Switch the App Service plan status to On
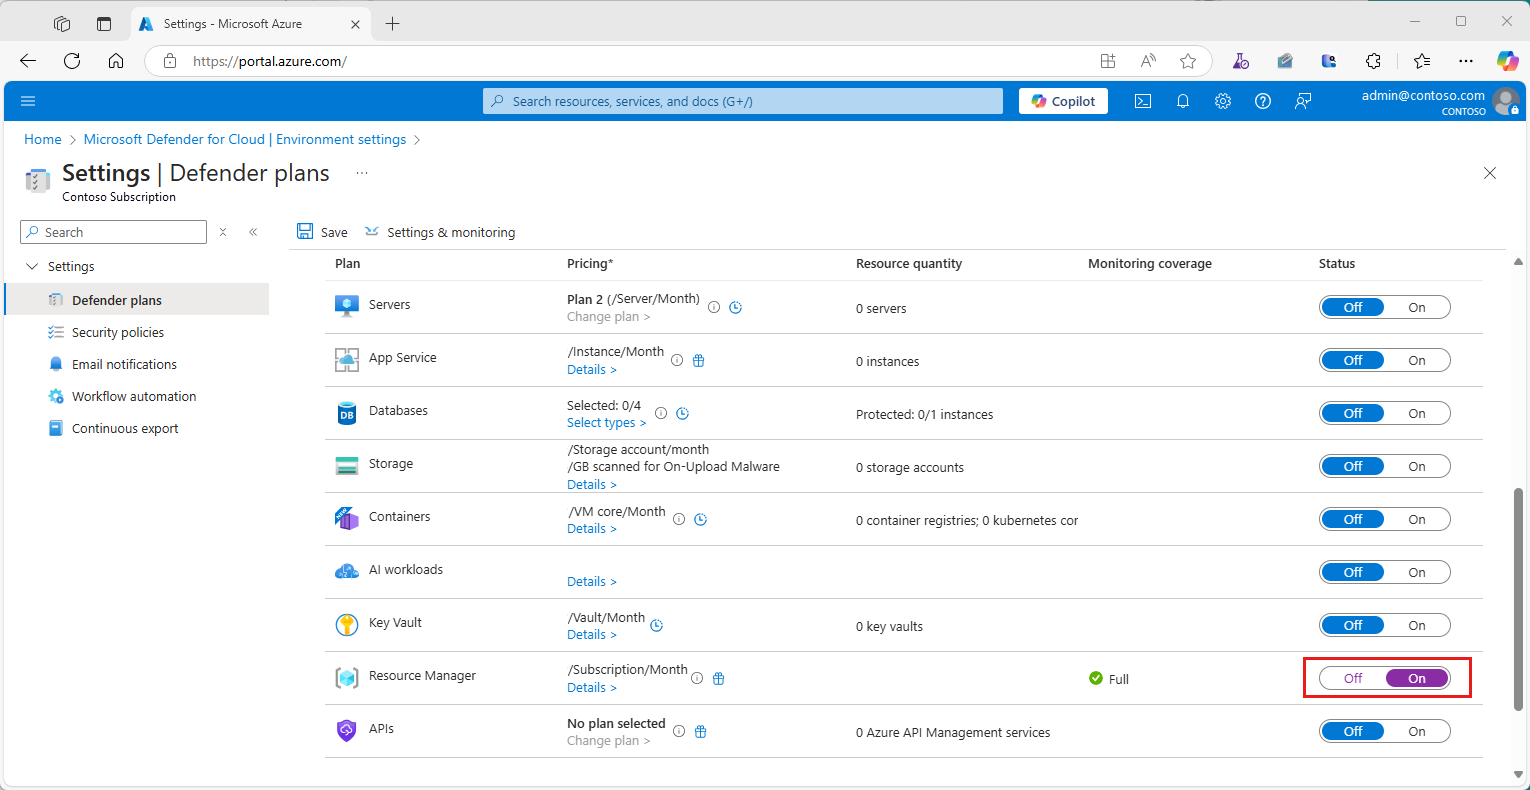1530x790 pixels. (x=1417, y=360)
